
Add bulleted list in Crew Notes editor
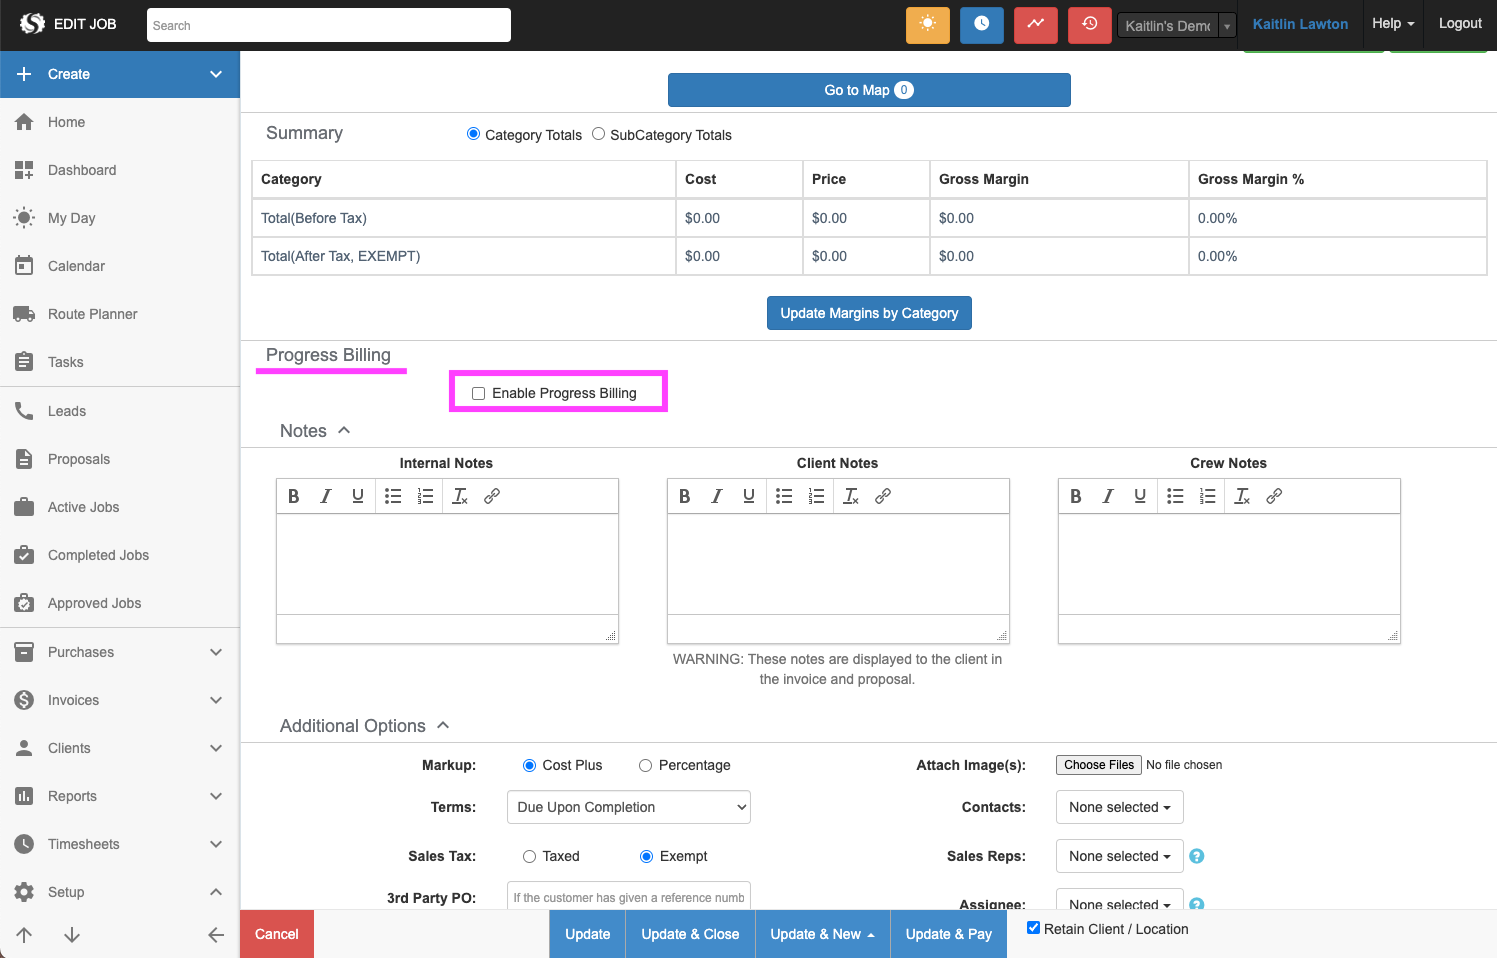click(1175, 496)
